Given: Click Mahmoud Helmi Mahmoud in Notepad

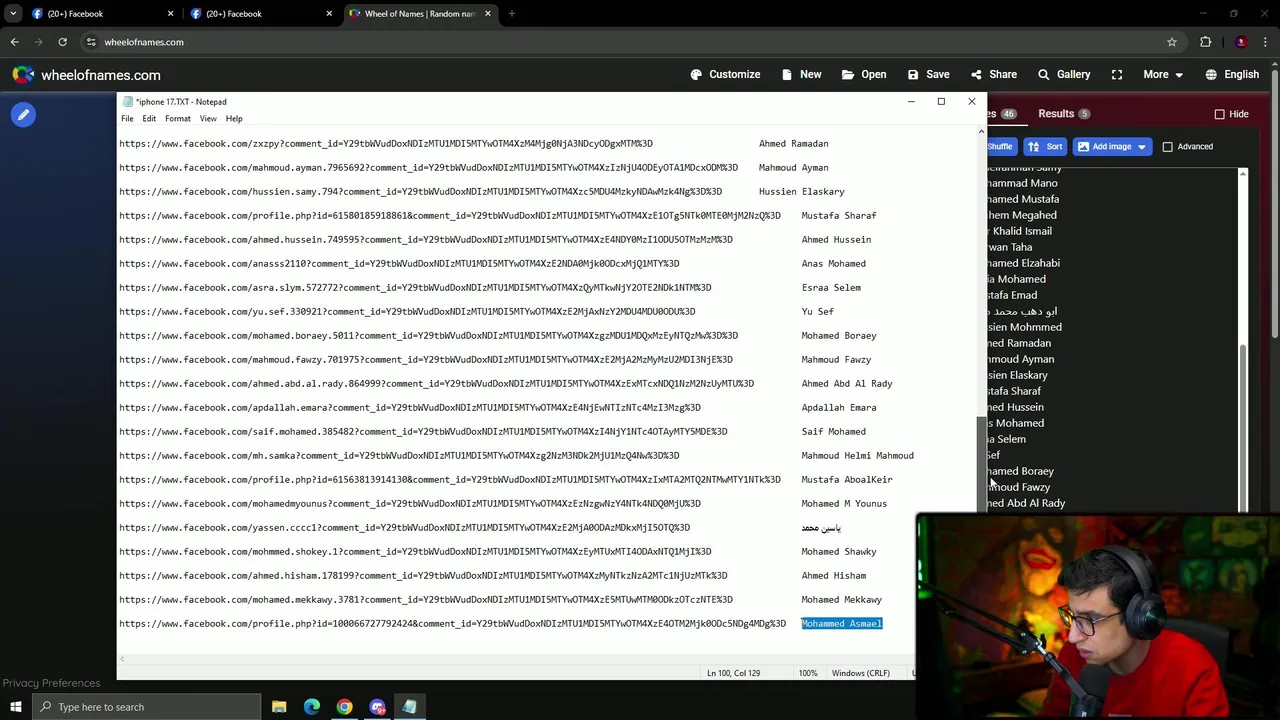Looking at the screenshot, I should point(857,456).
